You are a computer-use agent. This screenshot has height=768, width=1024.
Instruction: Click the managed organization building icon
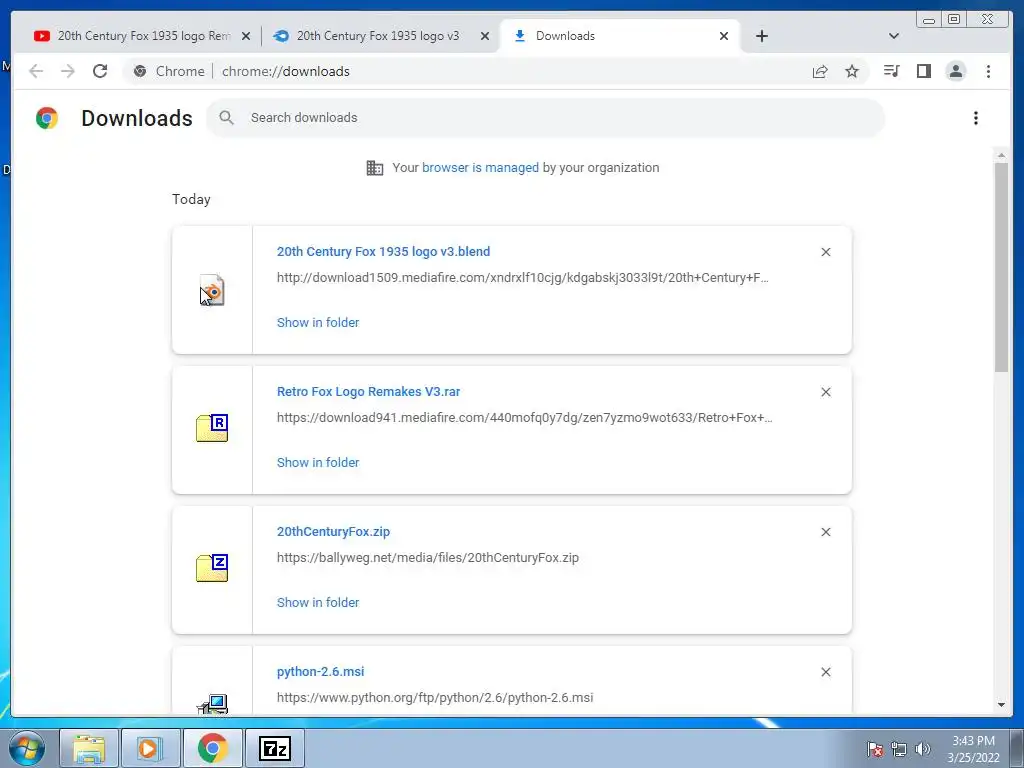[374, 168]
